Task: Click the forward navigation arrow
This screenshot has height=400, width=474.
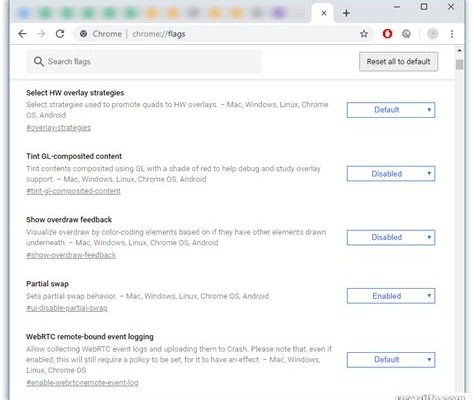Action: tap(41, 34)
